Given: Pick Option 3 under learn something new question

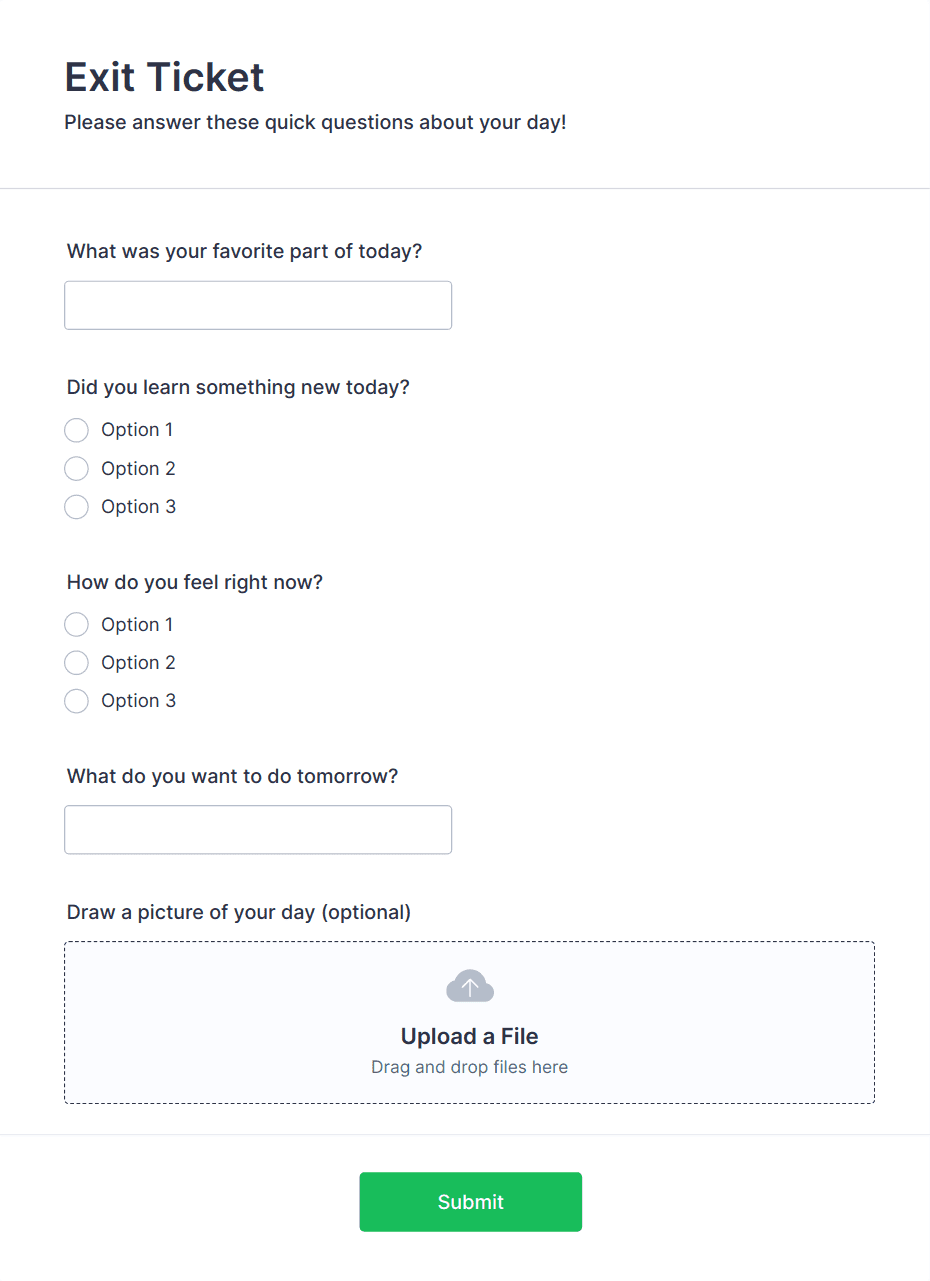Looking at the screenshot, I should point(77,507).
